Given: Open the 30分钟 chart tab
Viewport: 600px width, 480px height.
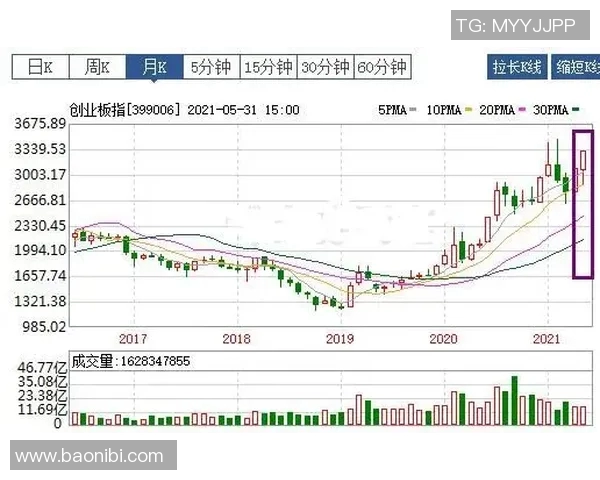Looking at the screenshot, I should pos(325,67).
